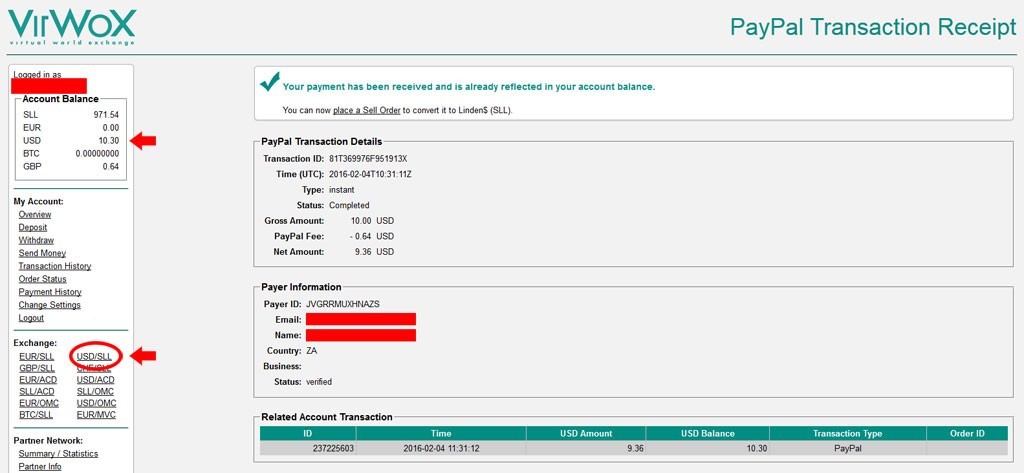The image size is (1024, 473).
Task: Click the Order ID column header
Action: [x=967, y=434]
